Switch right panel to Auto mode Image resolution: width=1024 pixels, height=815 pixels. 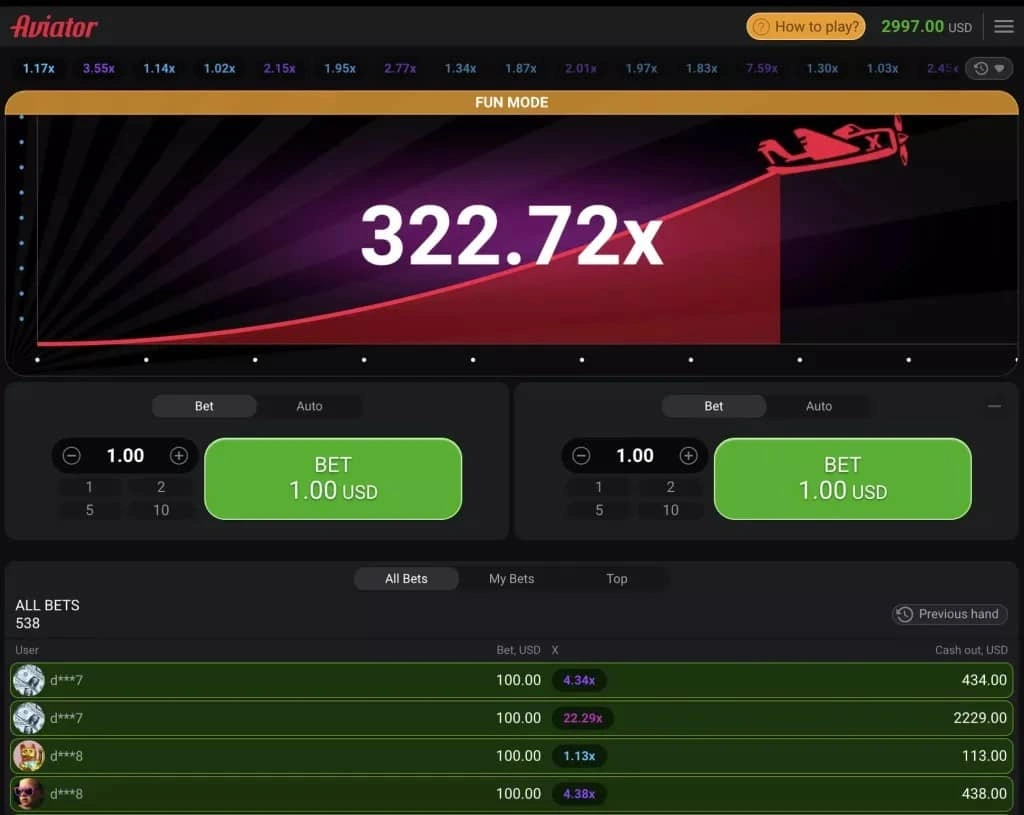818,406
